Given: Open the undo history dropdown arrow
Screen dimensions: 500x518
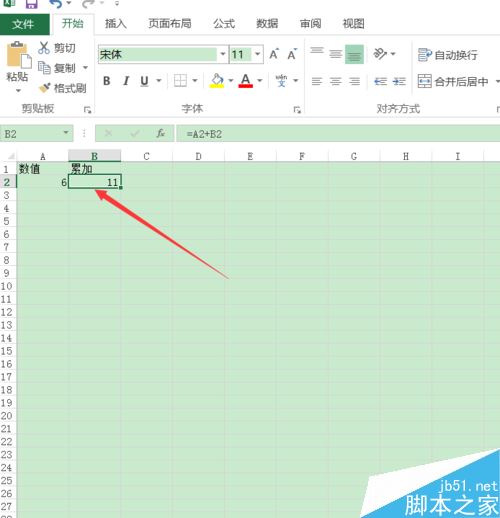Looking at the screenshot, I should click(69, 3).
